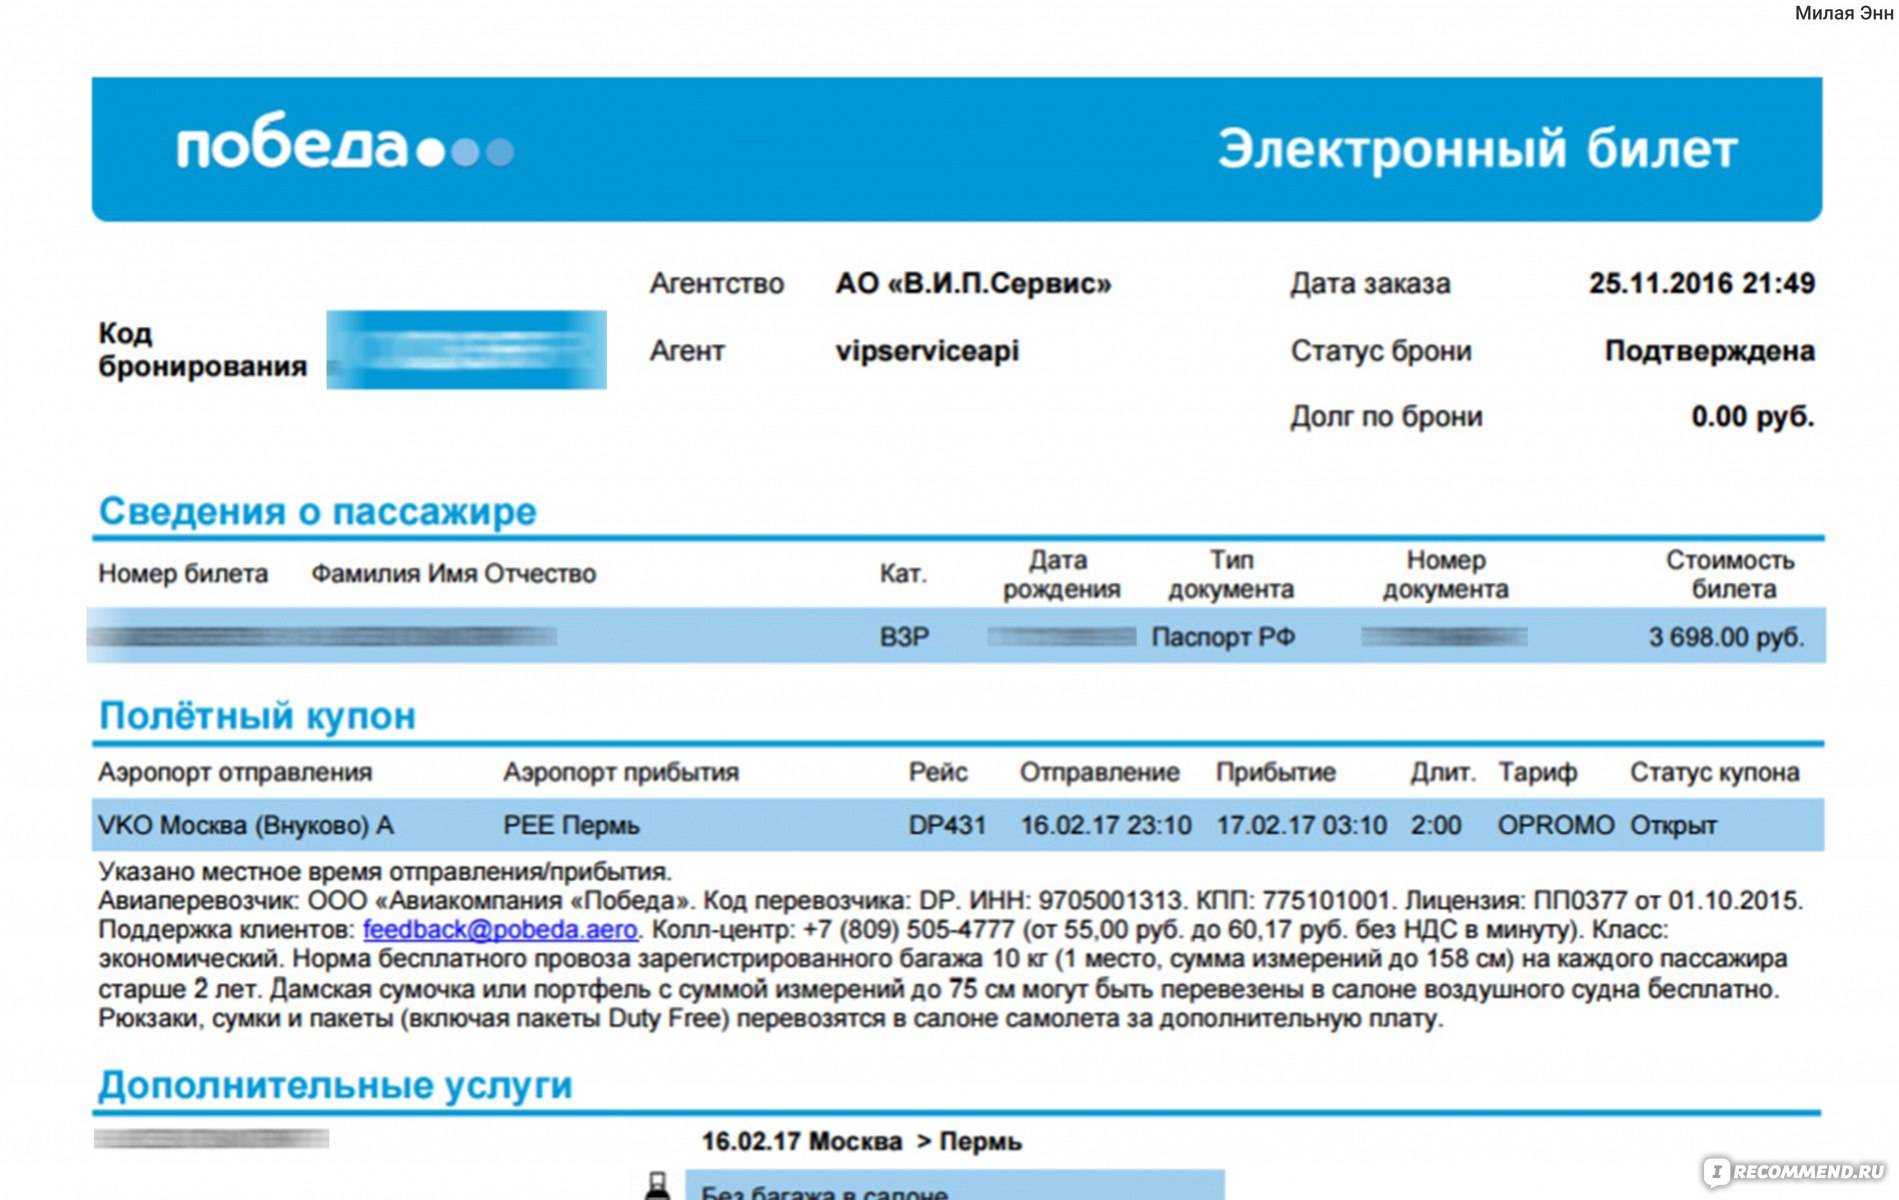Click the 'Дополнительные услуги' section heading
This screenshot has height=1200, width=1899.
click(335, 1086)
